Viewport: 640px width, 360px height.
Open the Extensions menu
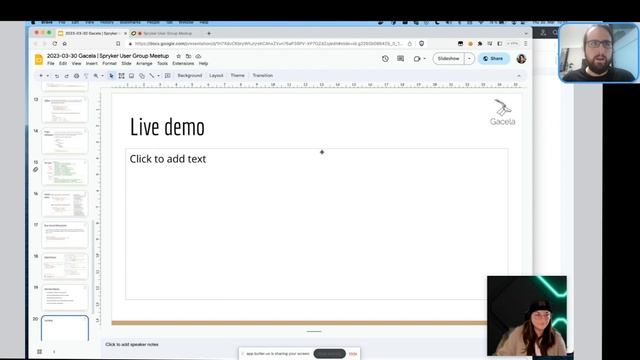point(183,64)
